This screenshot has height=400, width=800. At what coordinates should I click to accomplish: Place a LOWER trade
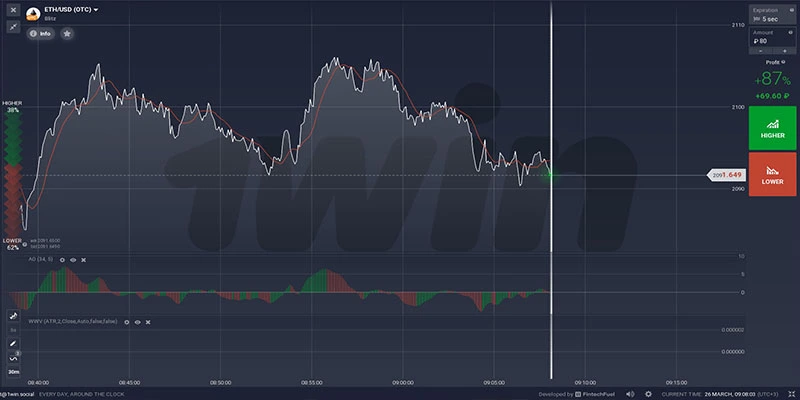tap(772, 174)
